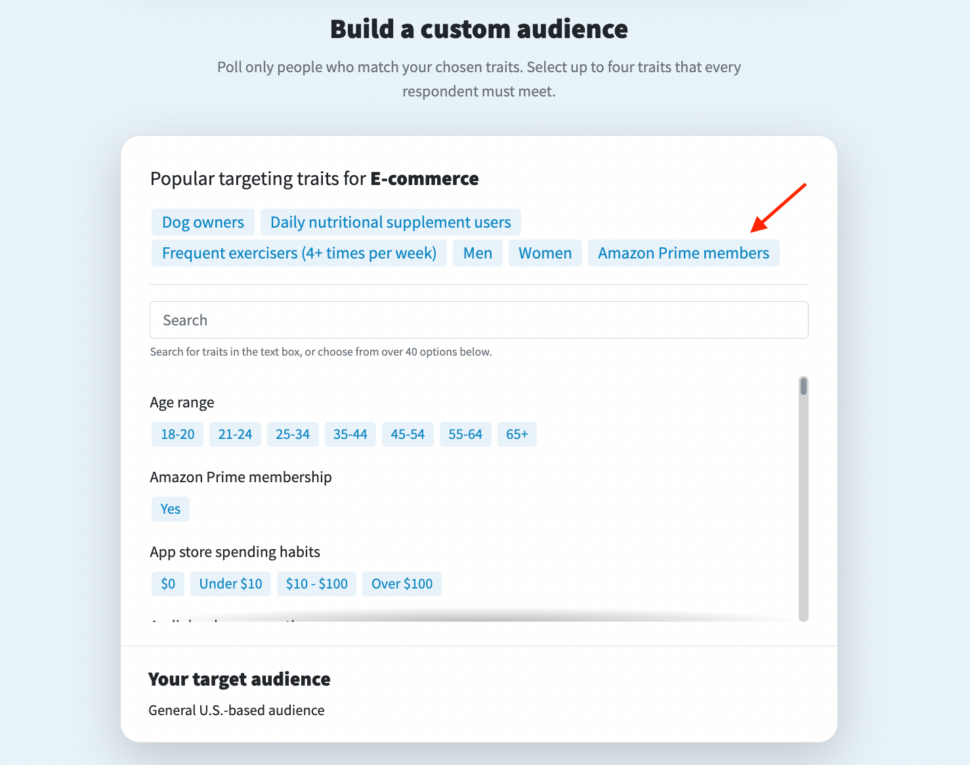Screen dimensions: 970x765
Task: Select the Men popular trait
Action: 477,253
